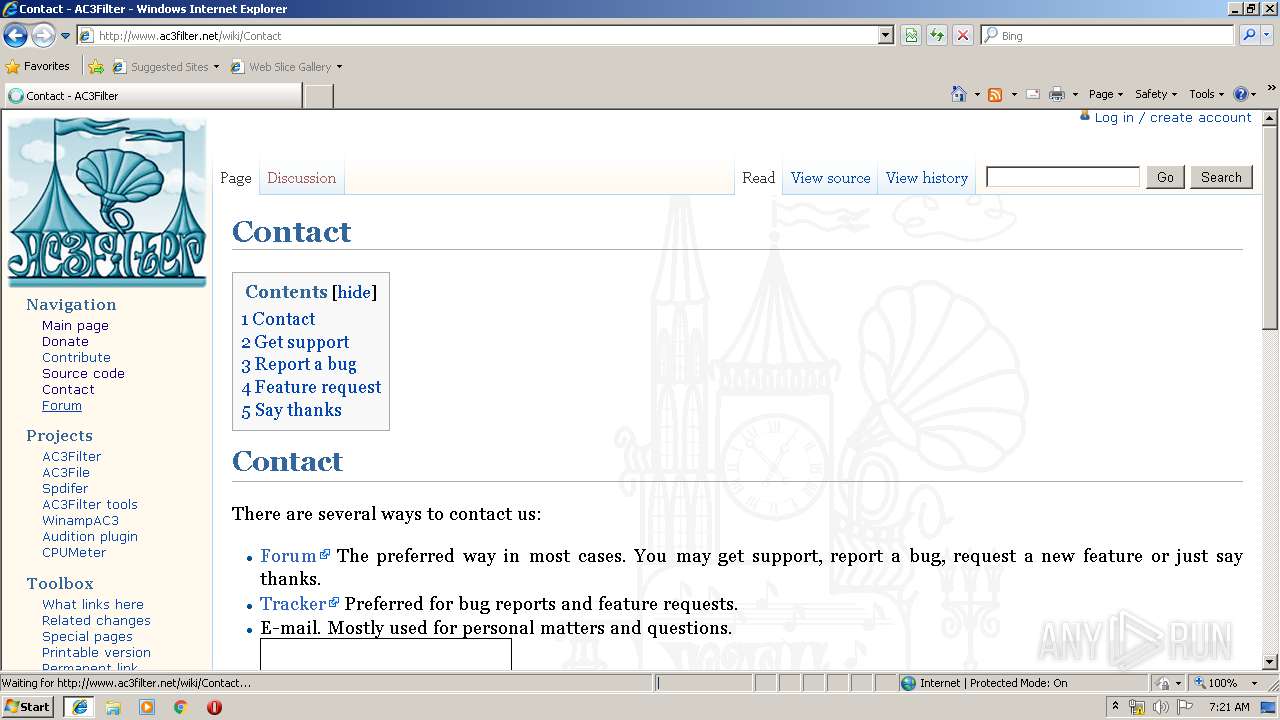Click the Home icon in command bar

[959, 94]
